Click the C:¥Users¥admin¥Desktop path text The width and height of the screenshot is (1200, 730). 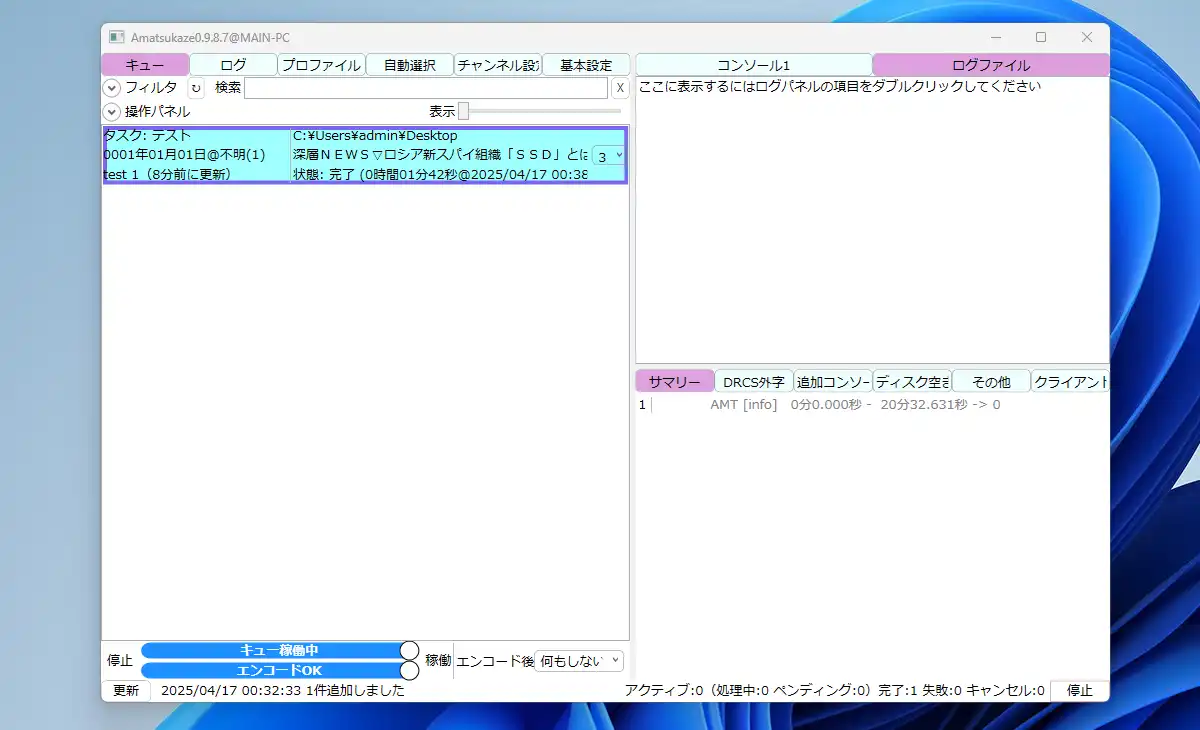pyautogui.click(x=375, y=135)
